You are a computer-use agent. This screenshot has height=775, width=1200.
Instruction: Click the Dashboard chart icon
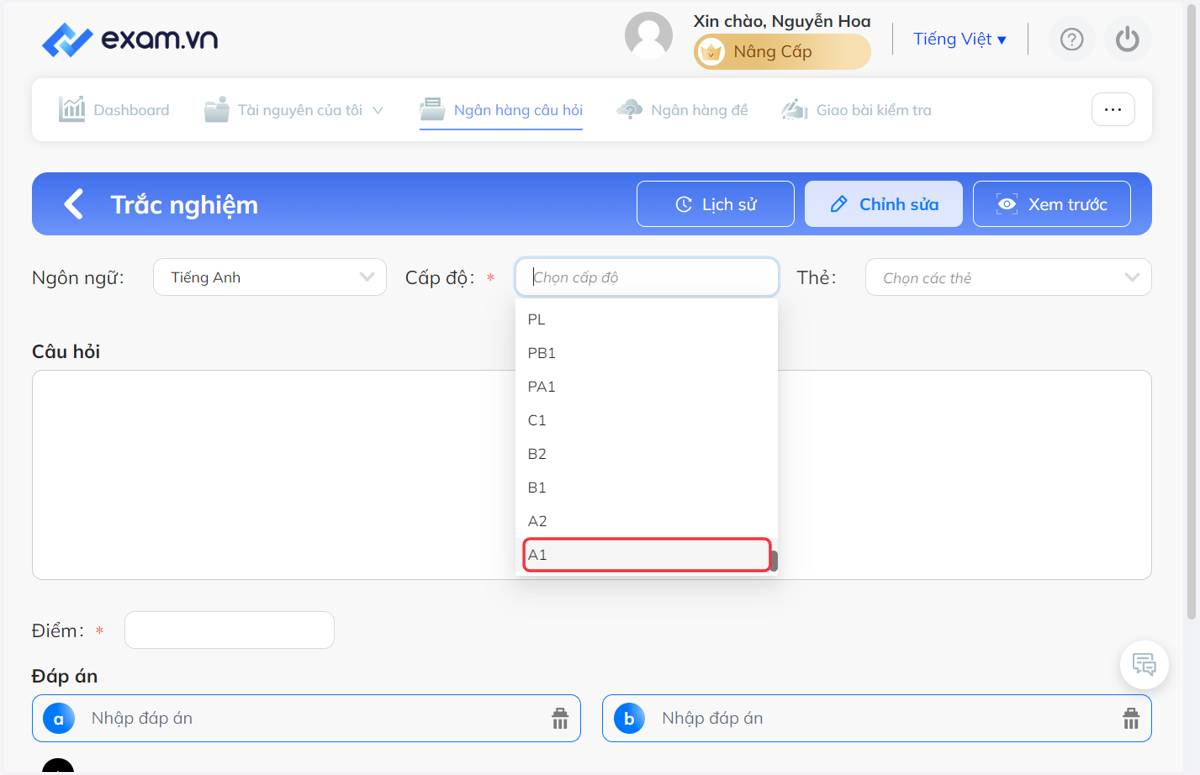72,109
